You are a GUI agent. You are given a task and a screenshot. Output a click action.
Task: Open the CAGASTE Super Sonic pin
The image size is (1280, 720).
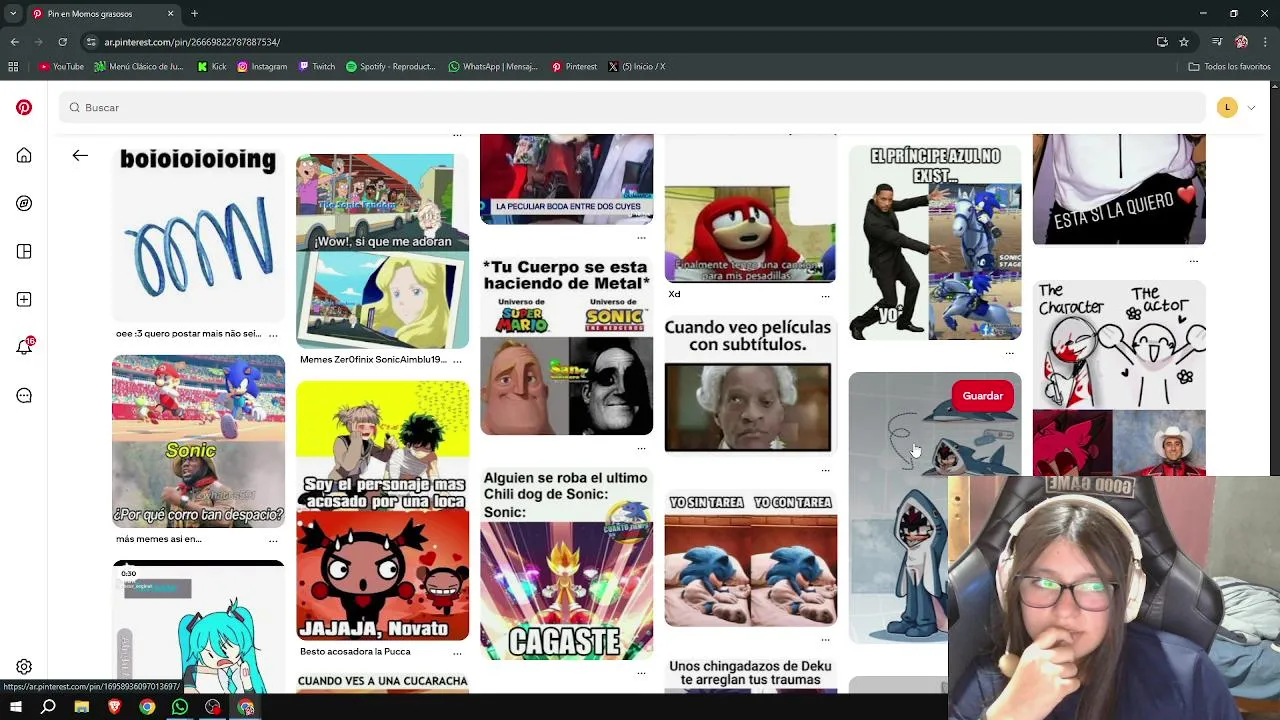(x=566, y=564)
